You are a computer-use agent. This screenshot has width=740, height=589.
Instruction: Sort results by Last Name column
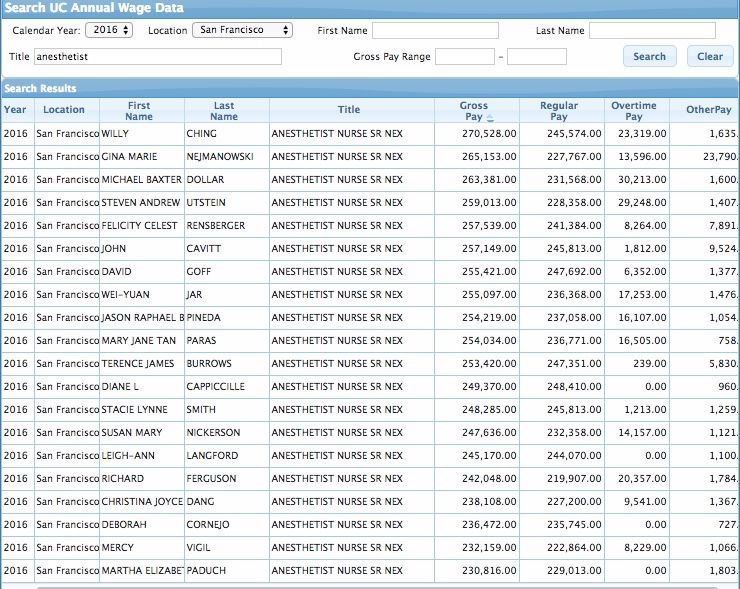pyautogui.click(x=224, y=110)
